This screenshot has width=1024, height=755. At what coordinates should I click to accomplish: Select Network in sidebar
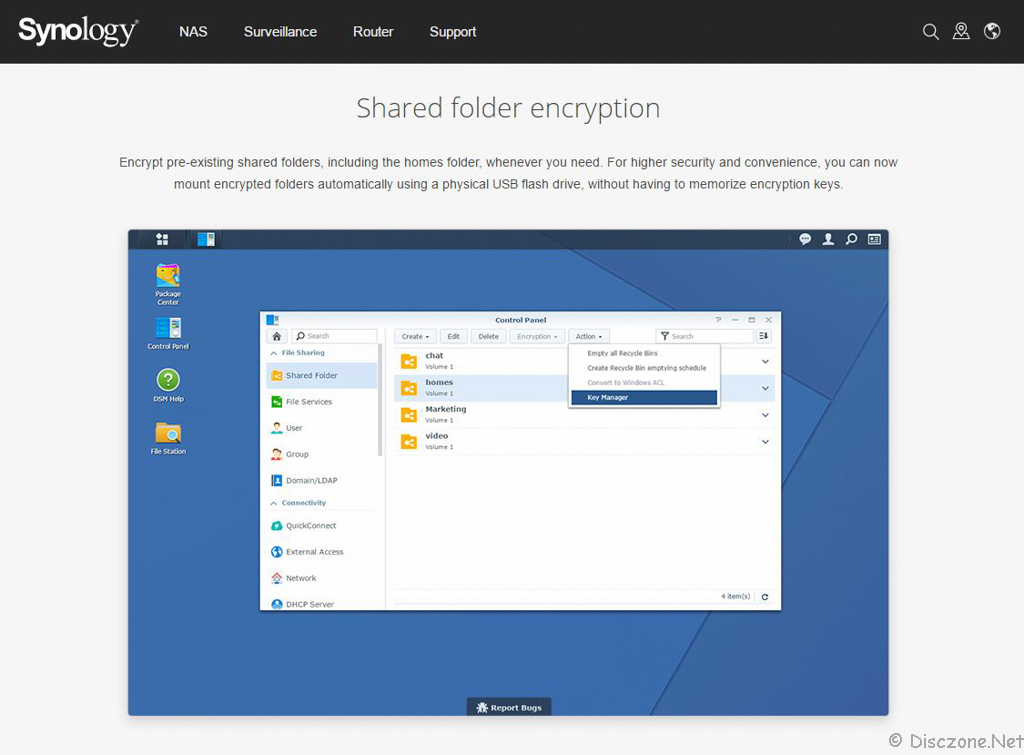322,578
